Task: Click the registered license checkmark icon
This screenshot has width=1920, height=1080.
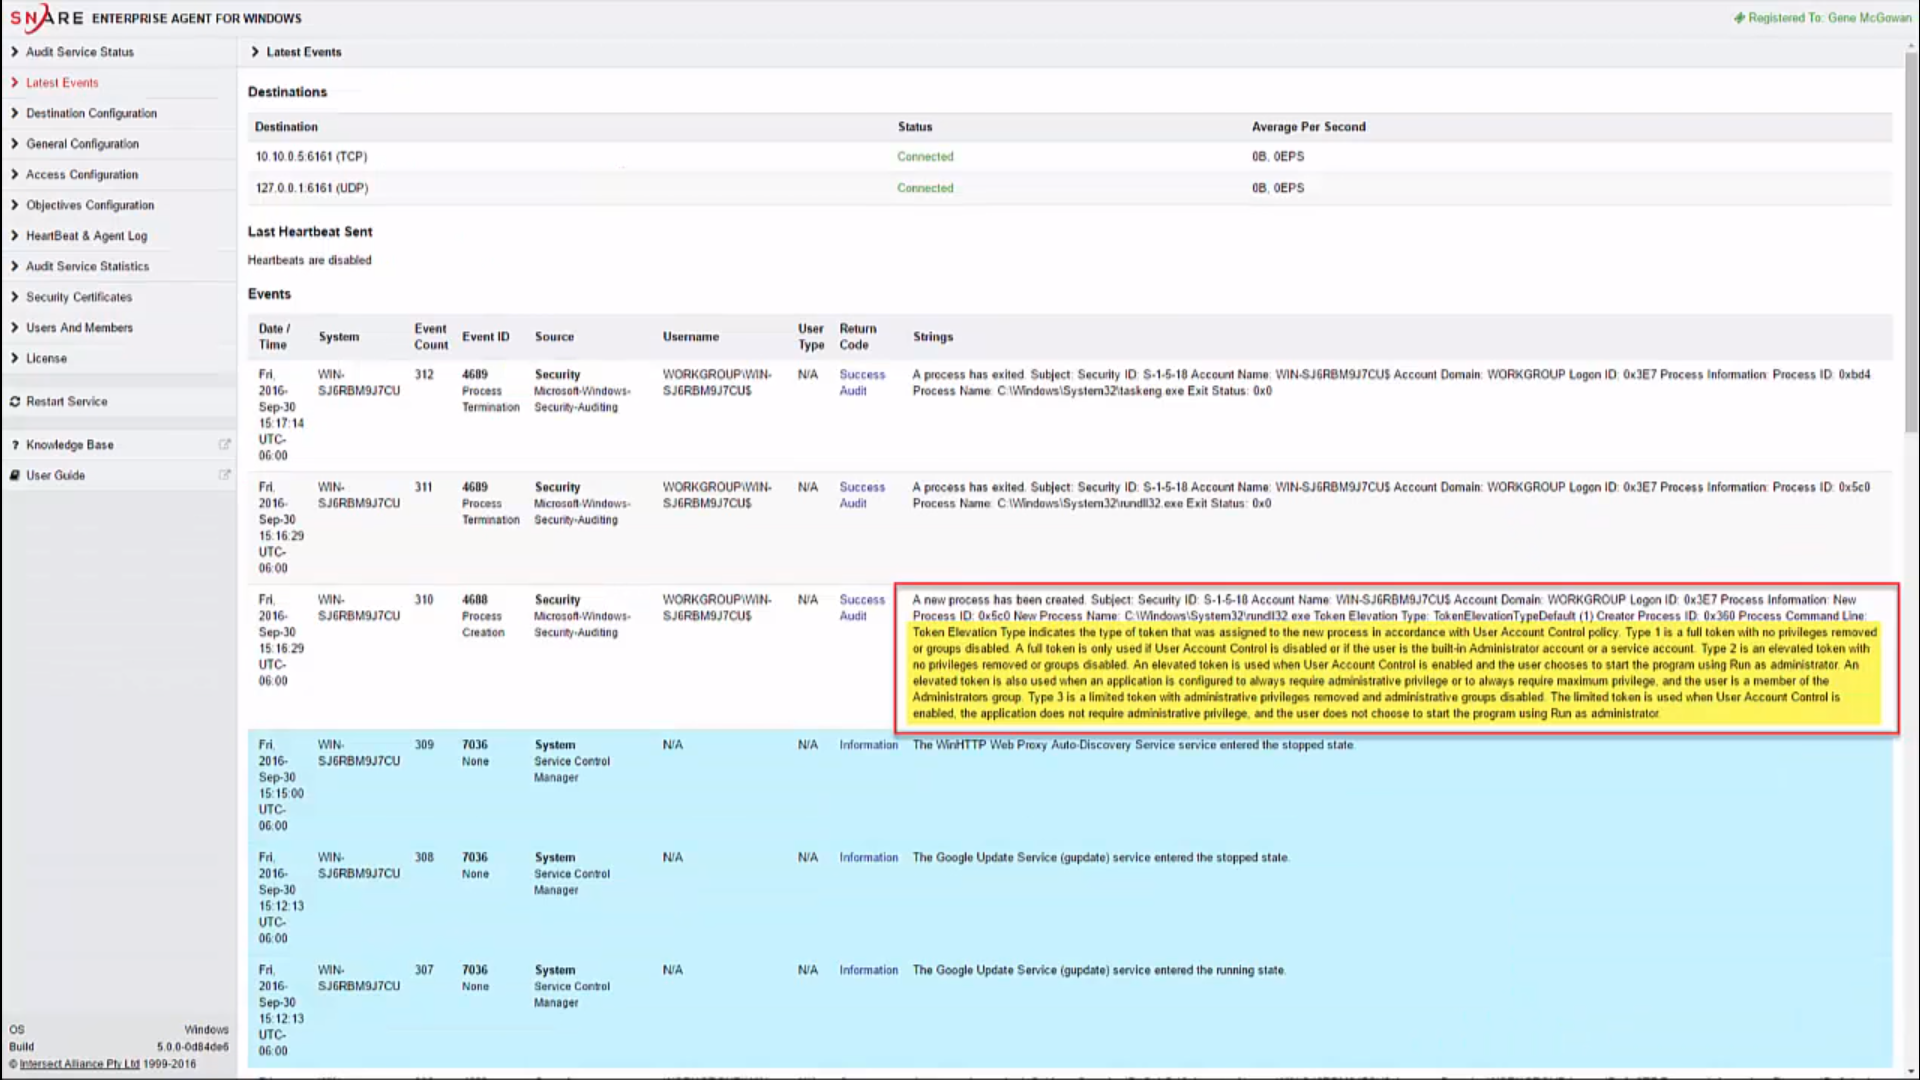Action: [1739, 18]
